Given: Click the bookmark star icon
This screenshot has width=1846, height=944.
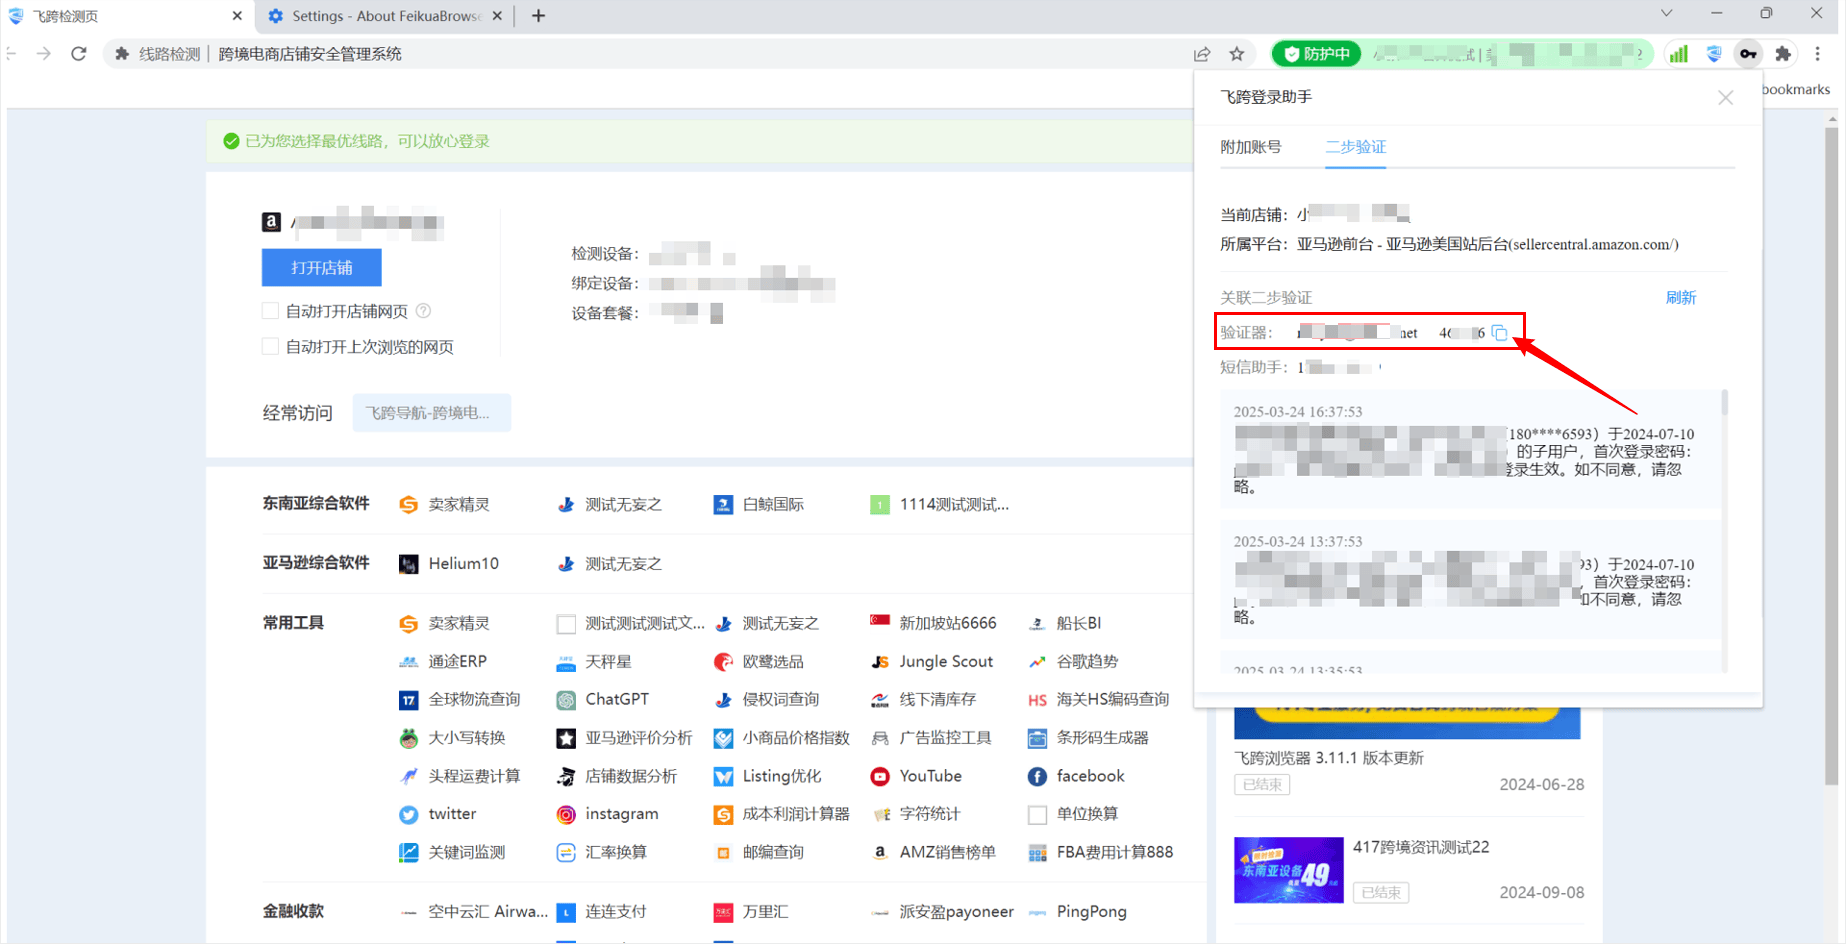Looking at the screenshot, I should (x=1237, y=54).
